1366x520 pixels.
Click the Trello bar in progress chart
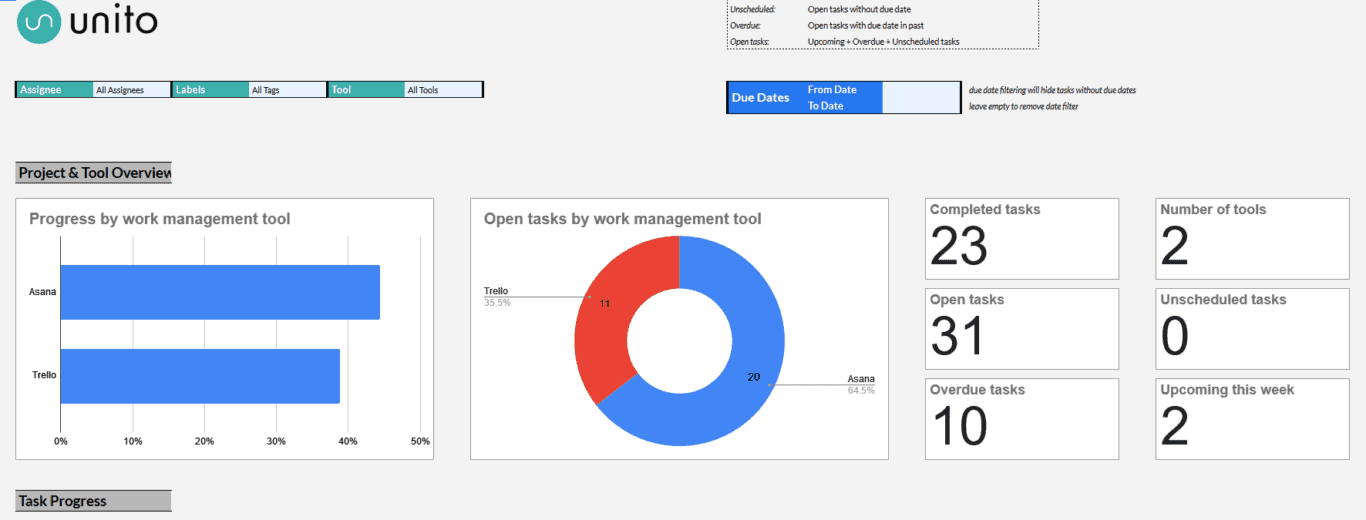coord(200,376)
